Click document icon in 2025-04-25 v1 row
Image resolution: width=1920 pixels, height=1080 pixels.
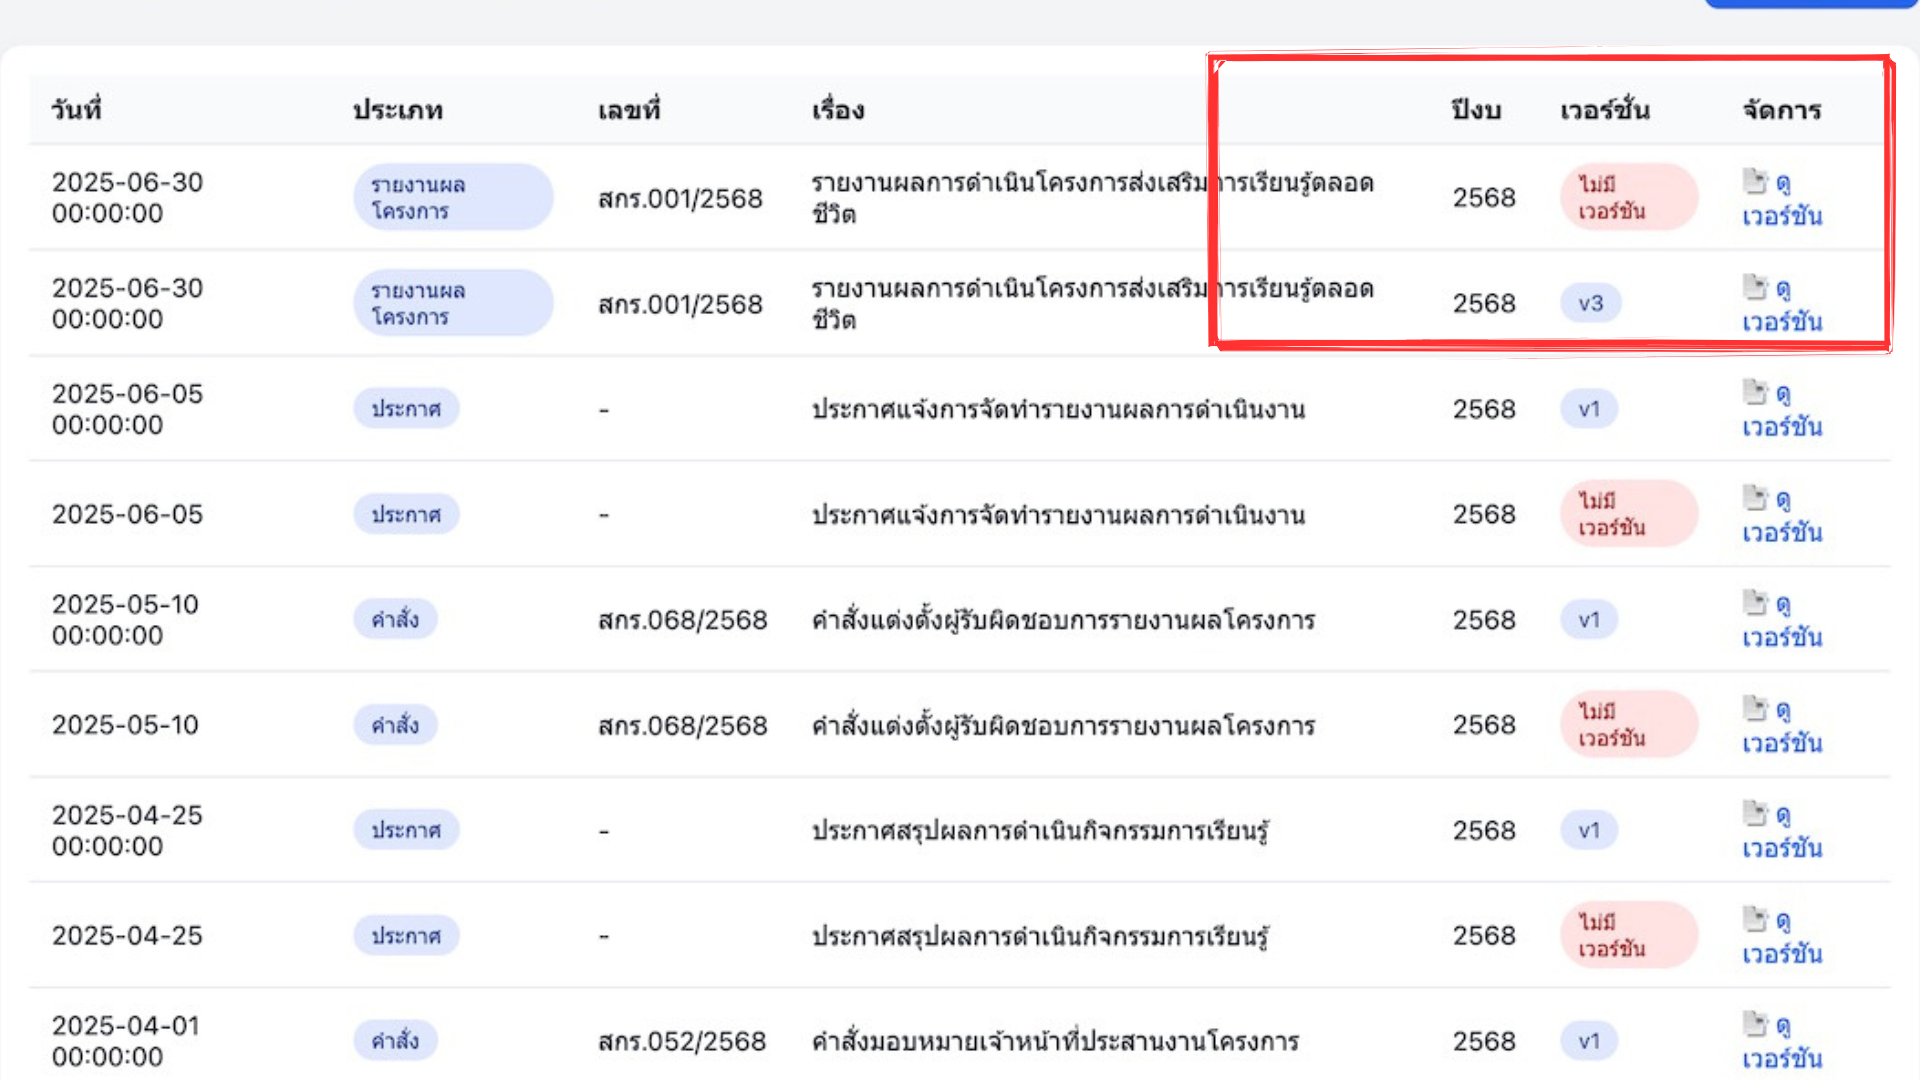tap(1755, 814)
